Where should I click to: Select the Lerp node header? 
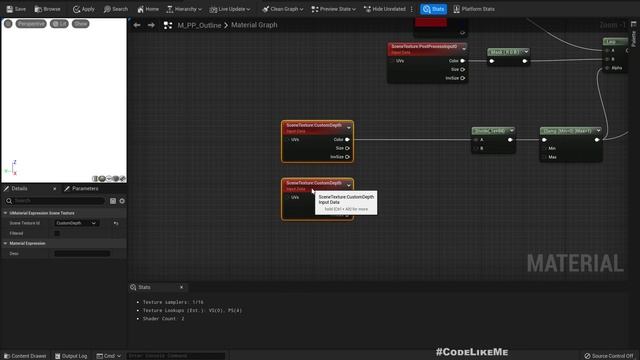click(x=615, y=42)
